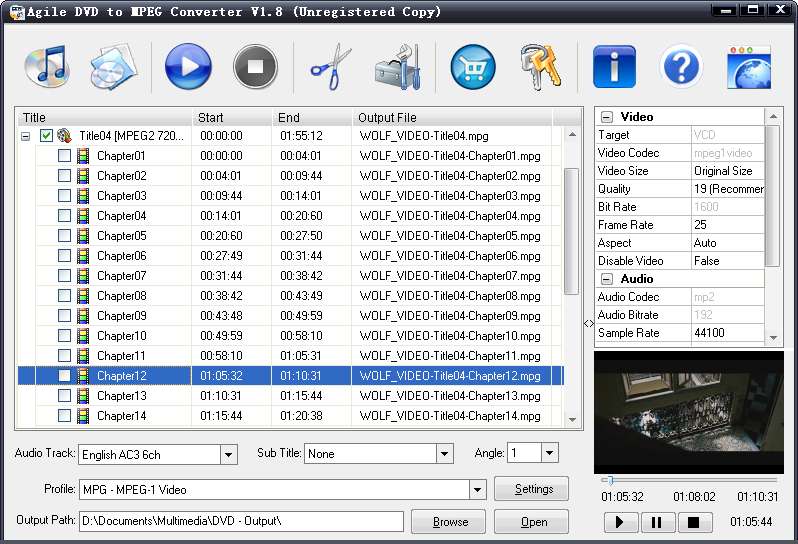This screenshot has width=798, height=544.
Task: Click the Sample Rate value 44100
Action: [728, 333]
